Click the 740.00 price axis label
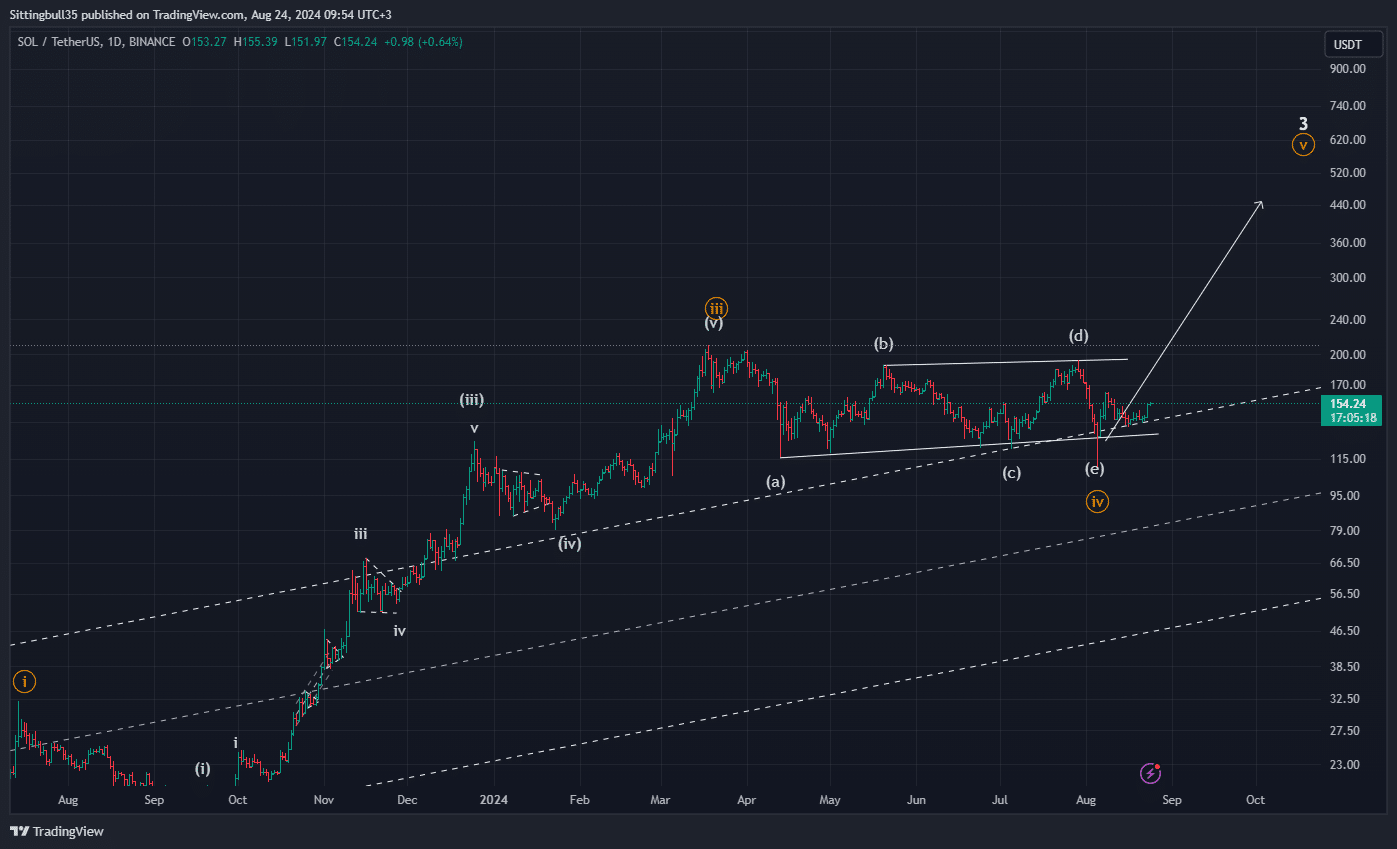 (1348, 106)
